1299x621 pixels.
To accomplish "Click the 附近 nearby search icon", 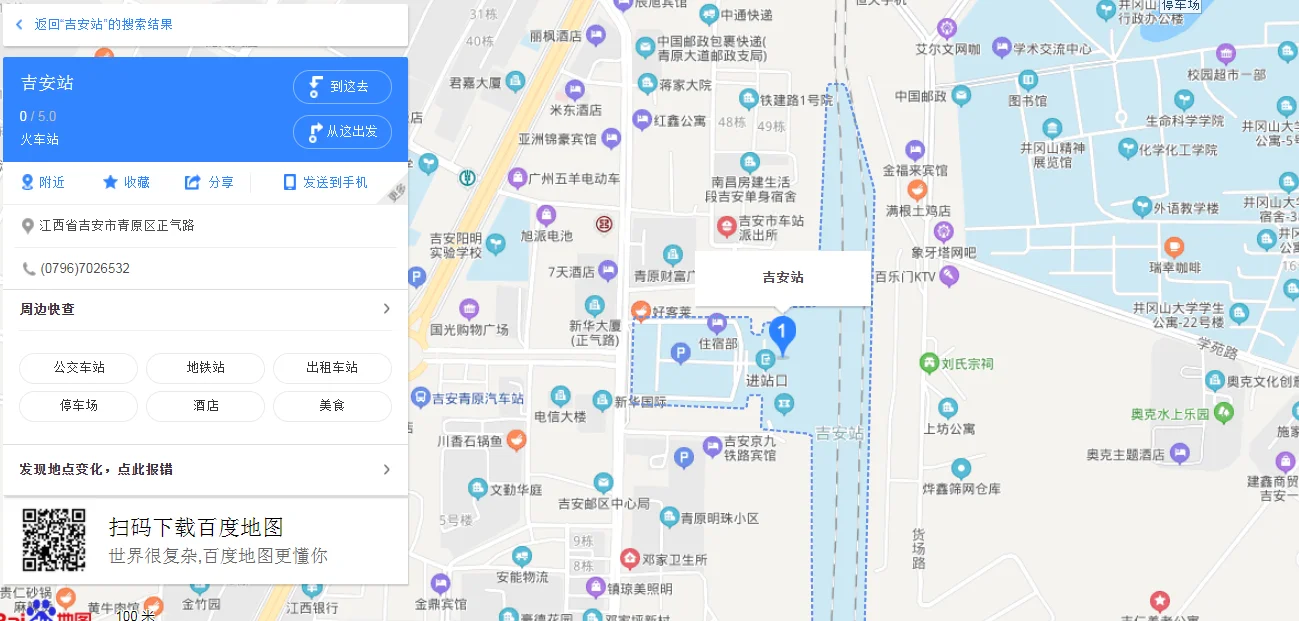I will tap(25, 182).
